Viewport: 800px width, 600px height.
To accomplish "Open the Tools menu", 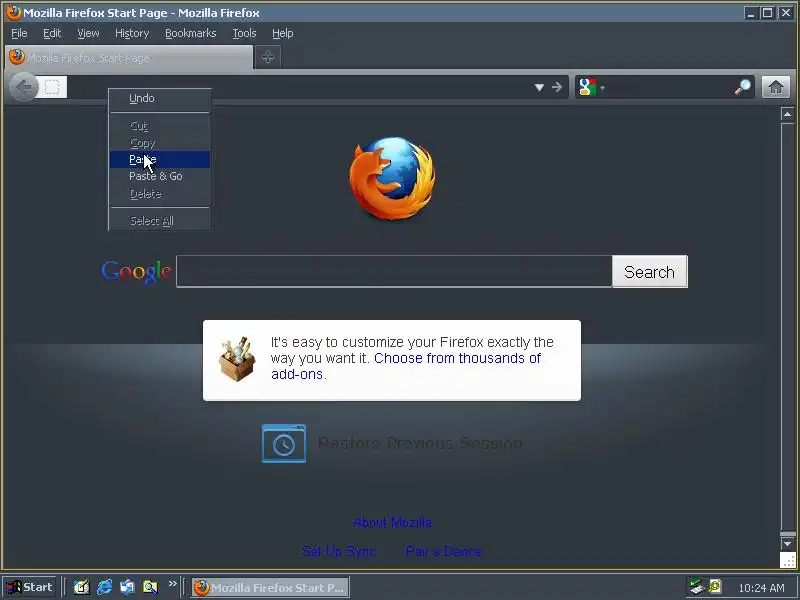I will click(x=244, y=33).
